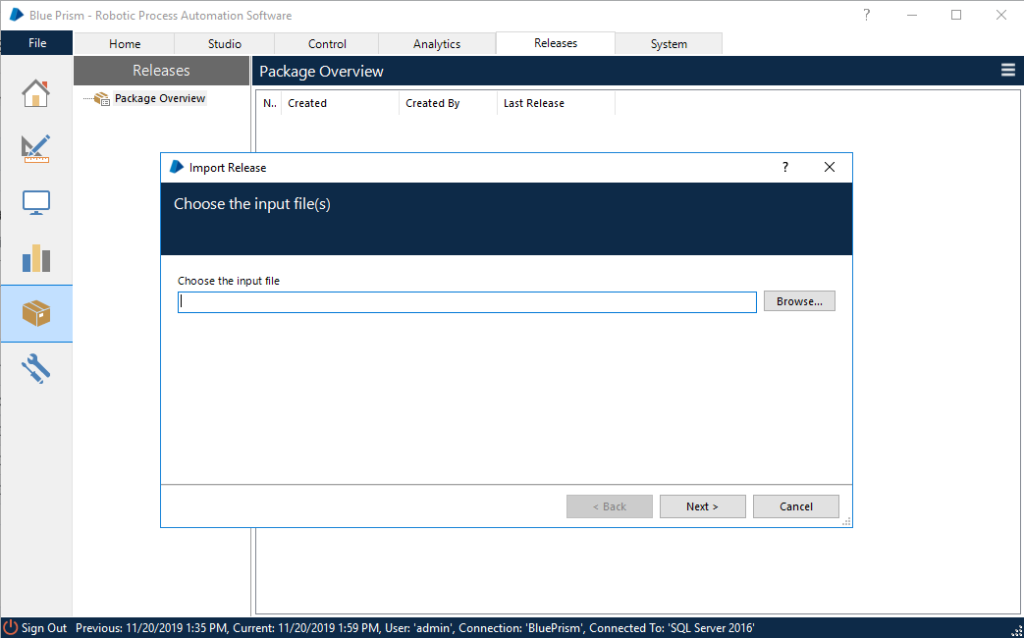Open the Studio design sidebar icon

click(36, 148)
